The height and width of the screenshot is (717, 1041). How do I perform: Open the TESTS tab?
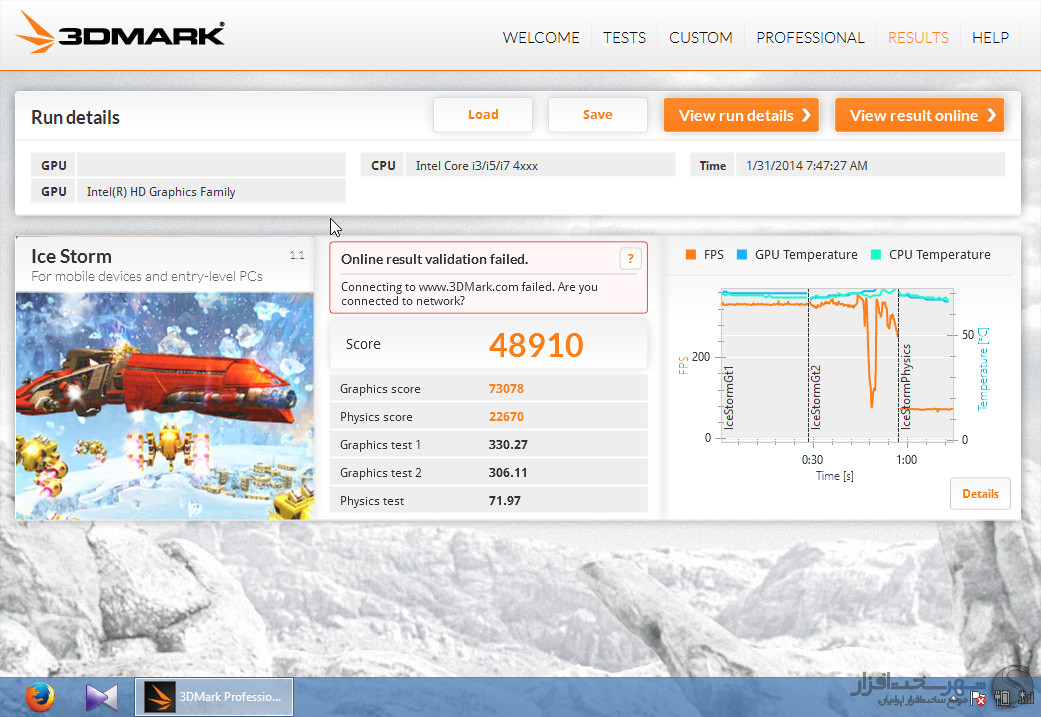[x=624, y=37]
